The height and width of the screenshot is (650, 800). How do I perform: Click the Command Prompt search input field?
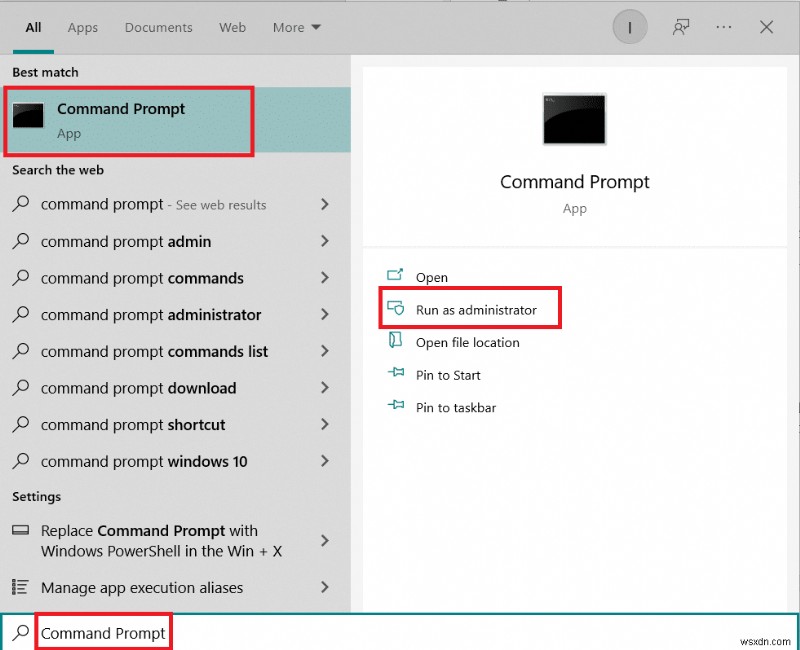tap(103, 632)
